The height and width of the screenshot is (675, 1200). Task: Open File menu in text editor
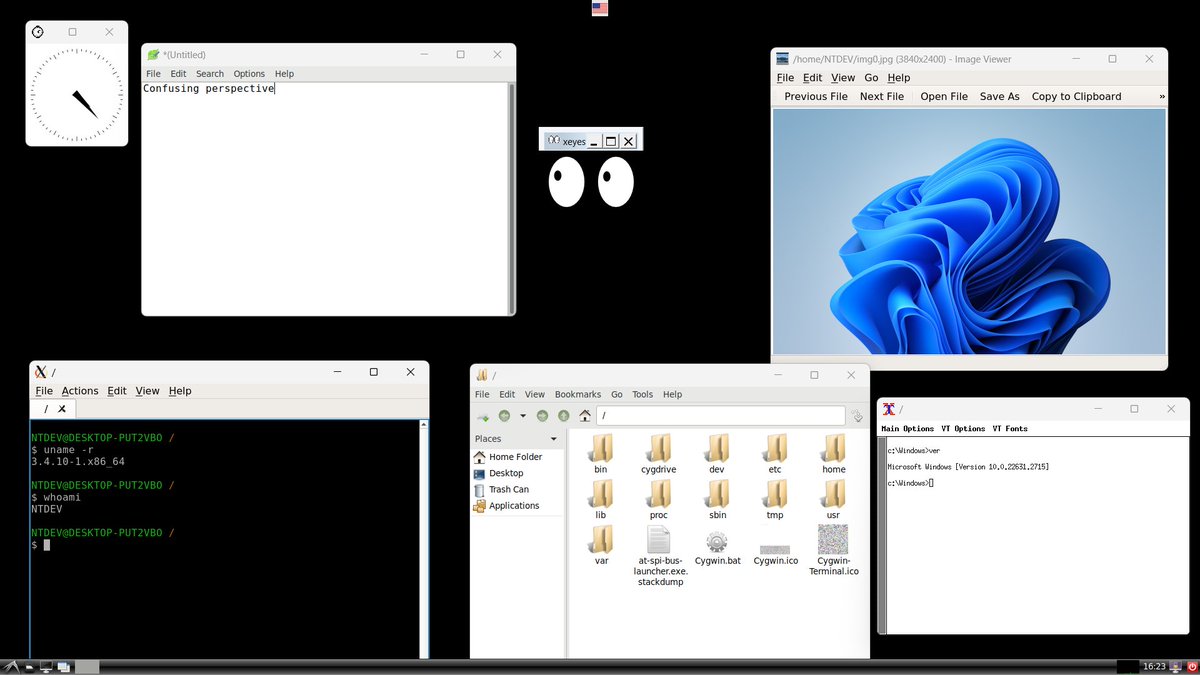153,74
